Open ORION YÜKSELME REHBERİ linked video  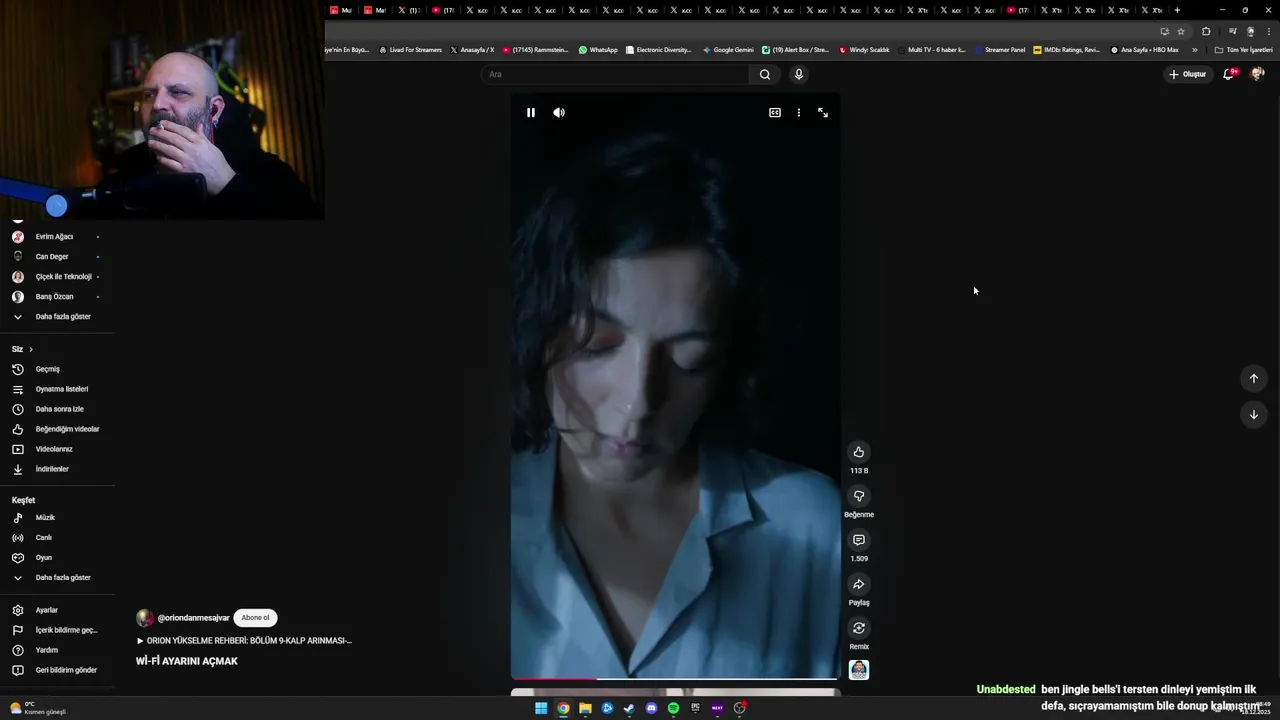(x=244, y=640)
